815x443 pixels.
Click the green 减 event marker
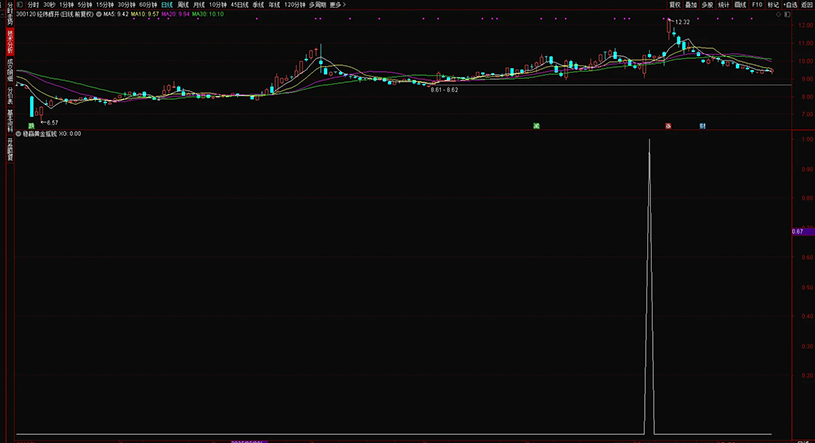pyautogui.click(x=536, y=126)
